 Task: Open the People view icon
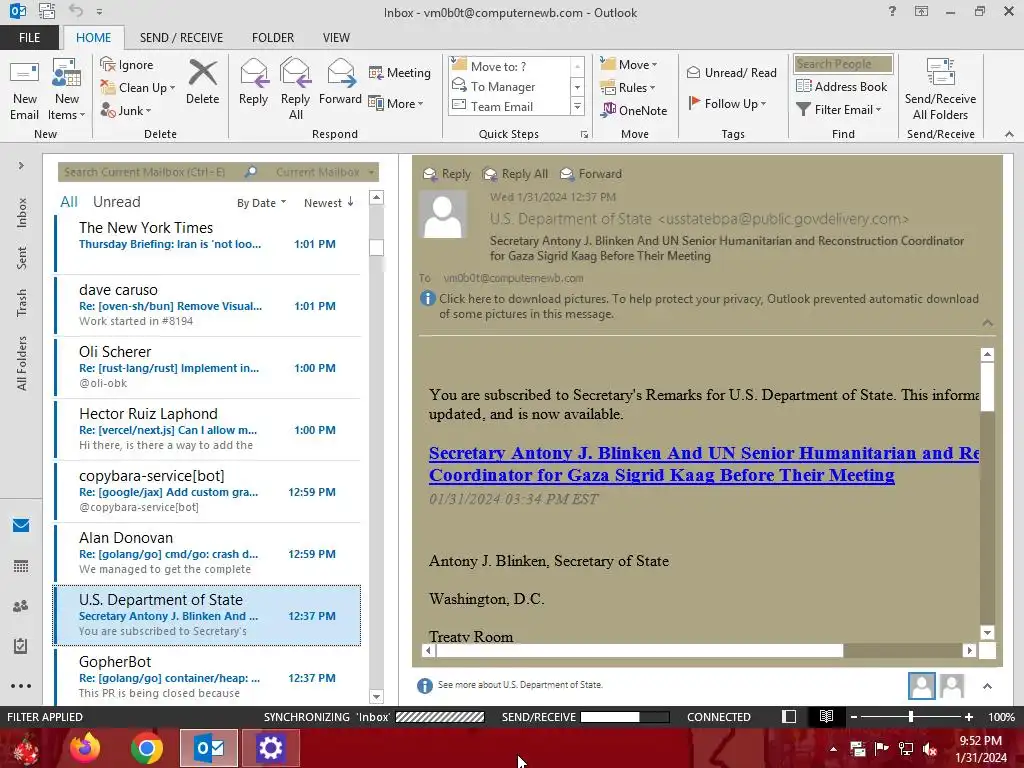[21, 606]
